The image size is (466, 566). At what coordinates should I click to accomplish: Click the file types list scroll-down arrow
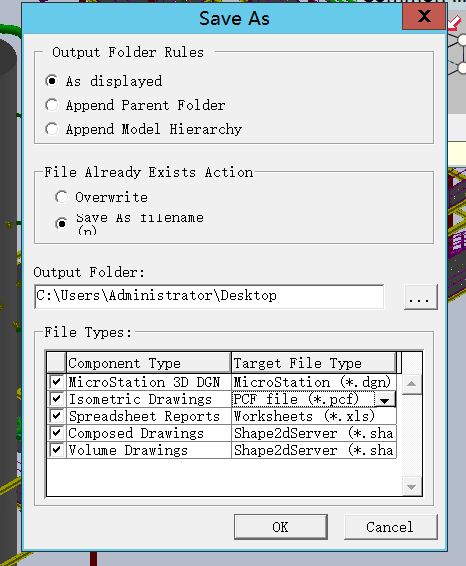(x=411, y=487)
